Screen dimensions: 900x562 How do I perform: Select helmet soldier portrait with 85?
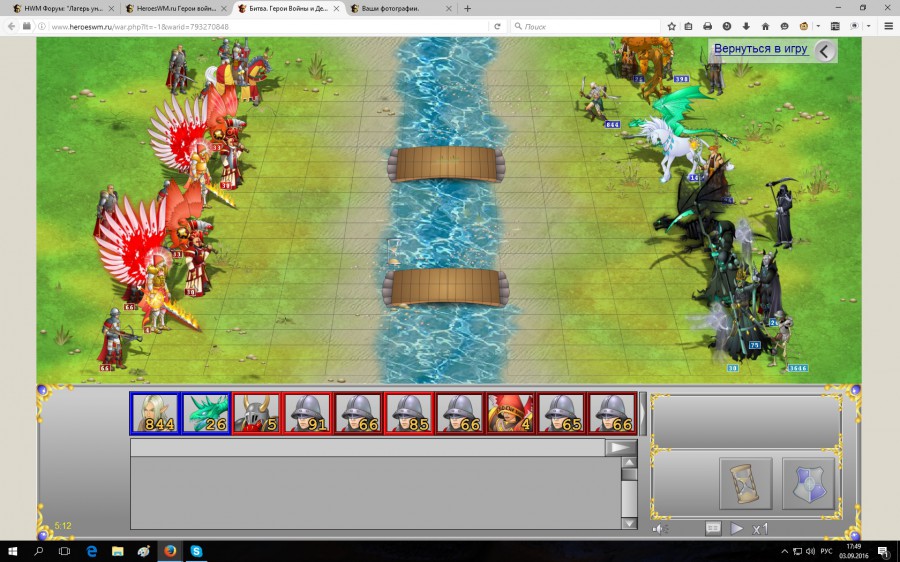(x=409, y=413)
